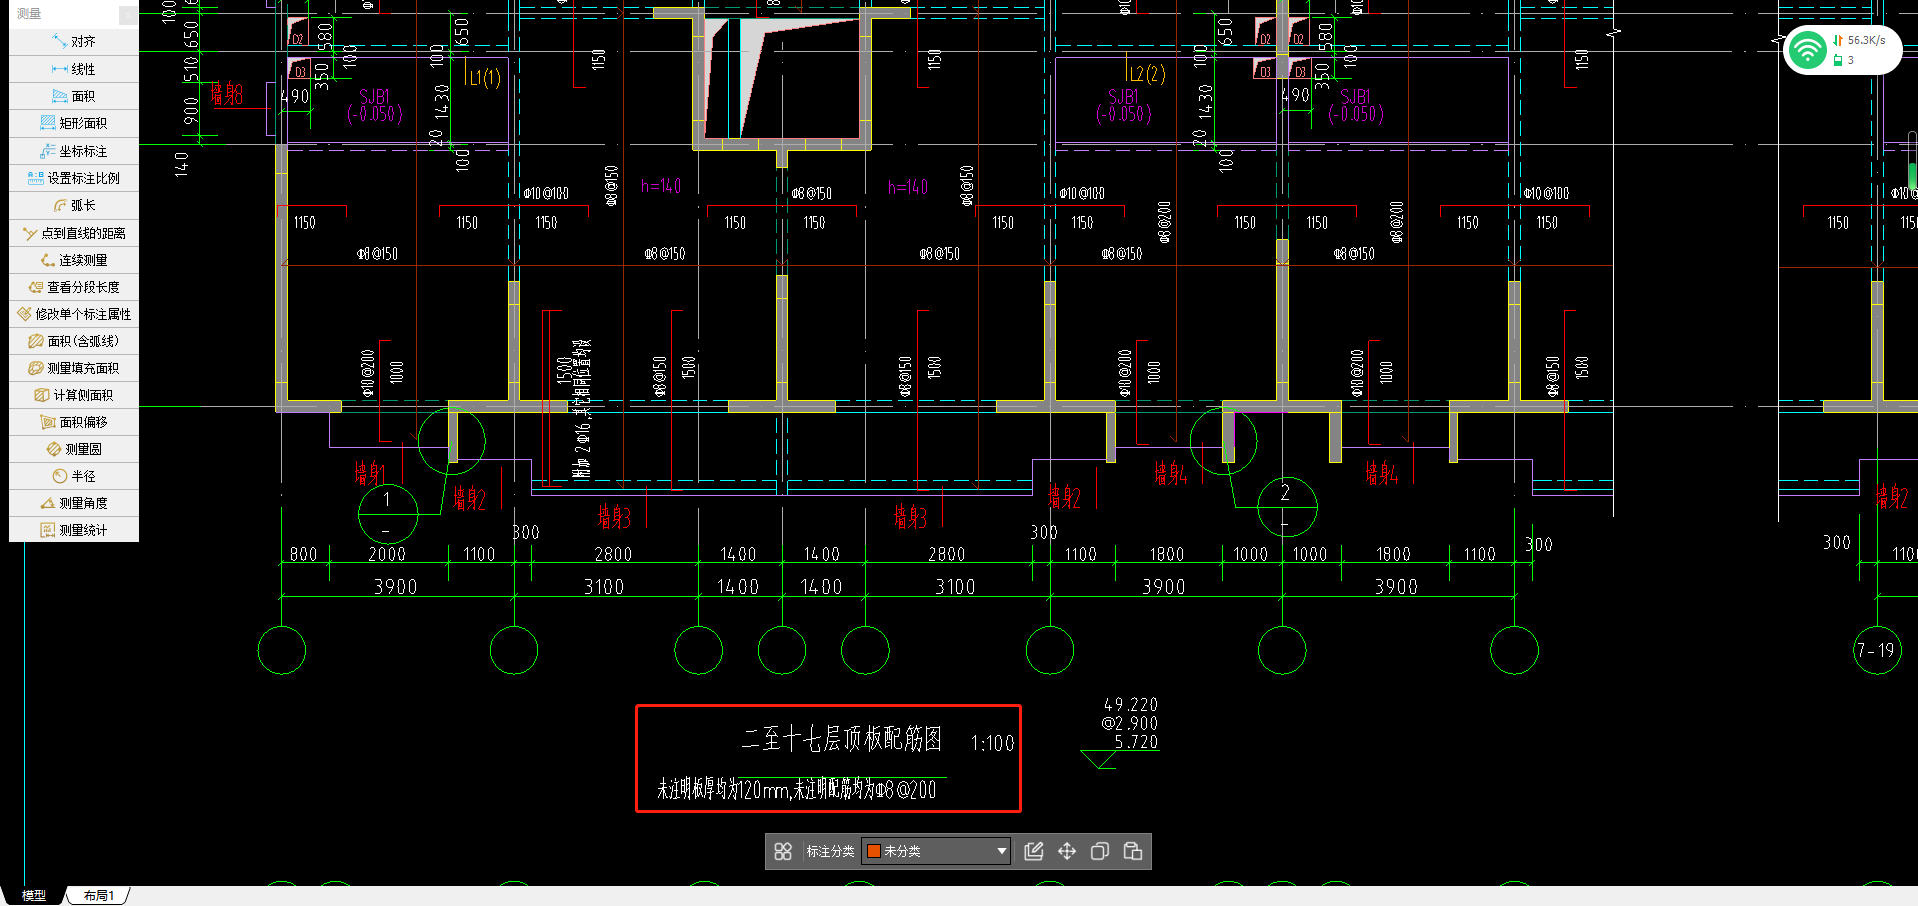
Task: Click the four-squares category manager icon
Action: pos(783,851)
